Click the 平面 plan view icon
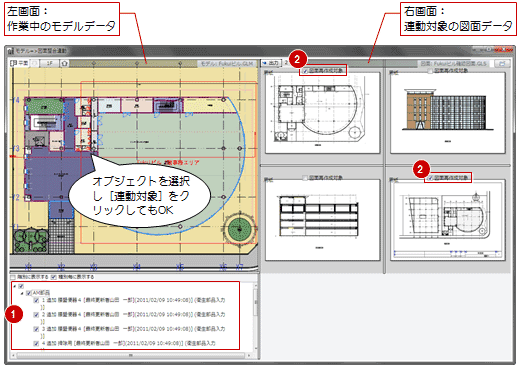Image resolution: width=519 pixels, height=365 pixels. (x=19, y=63)
